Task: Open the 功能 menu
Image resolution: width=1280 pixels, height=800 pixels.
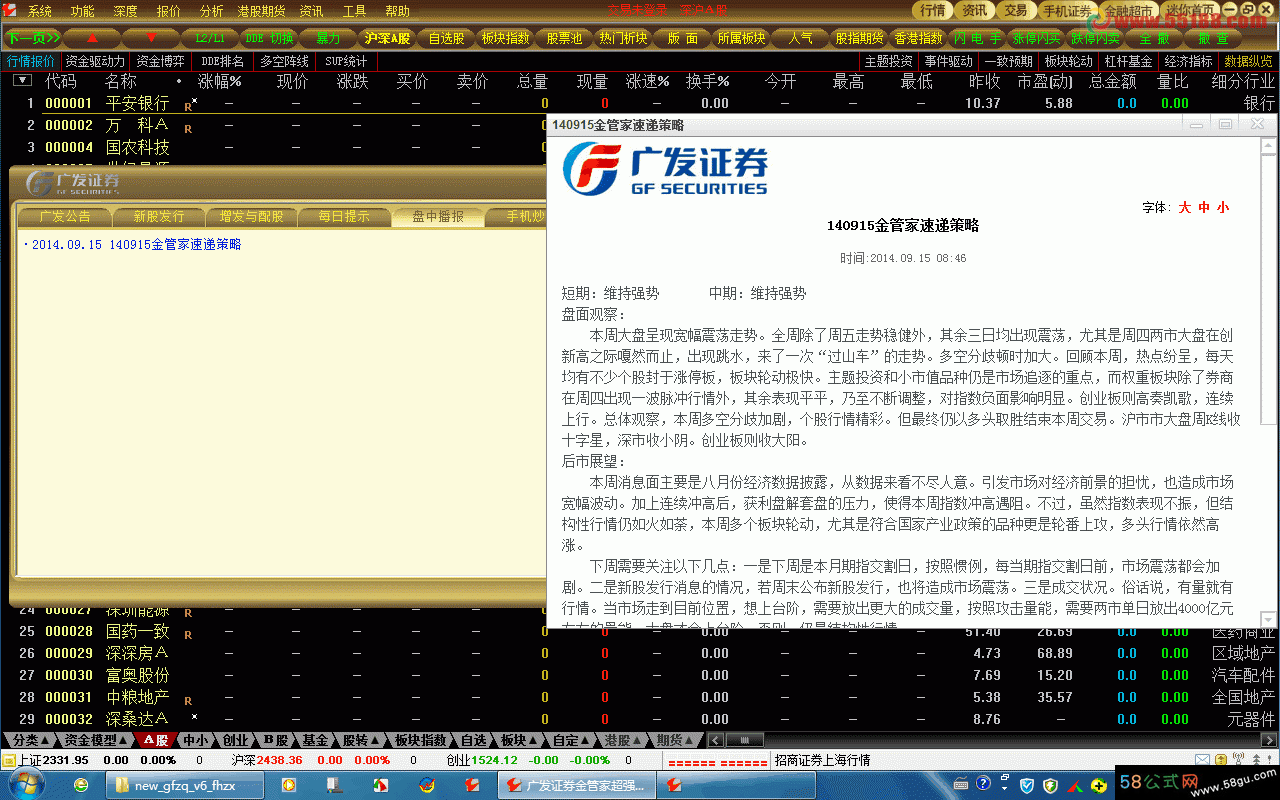Action: coord(82,12)
